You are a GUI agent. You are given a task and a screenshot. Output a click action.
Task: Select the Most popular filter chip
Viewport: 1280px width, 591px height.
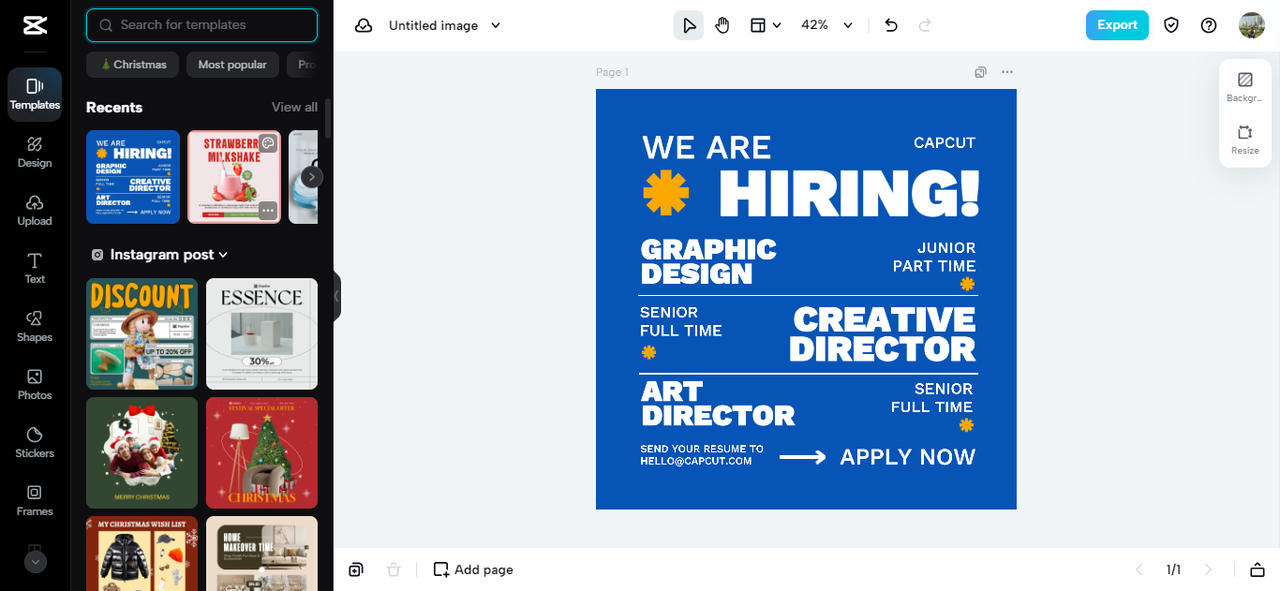232,65
